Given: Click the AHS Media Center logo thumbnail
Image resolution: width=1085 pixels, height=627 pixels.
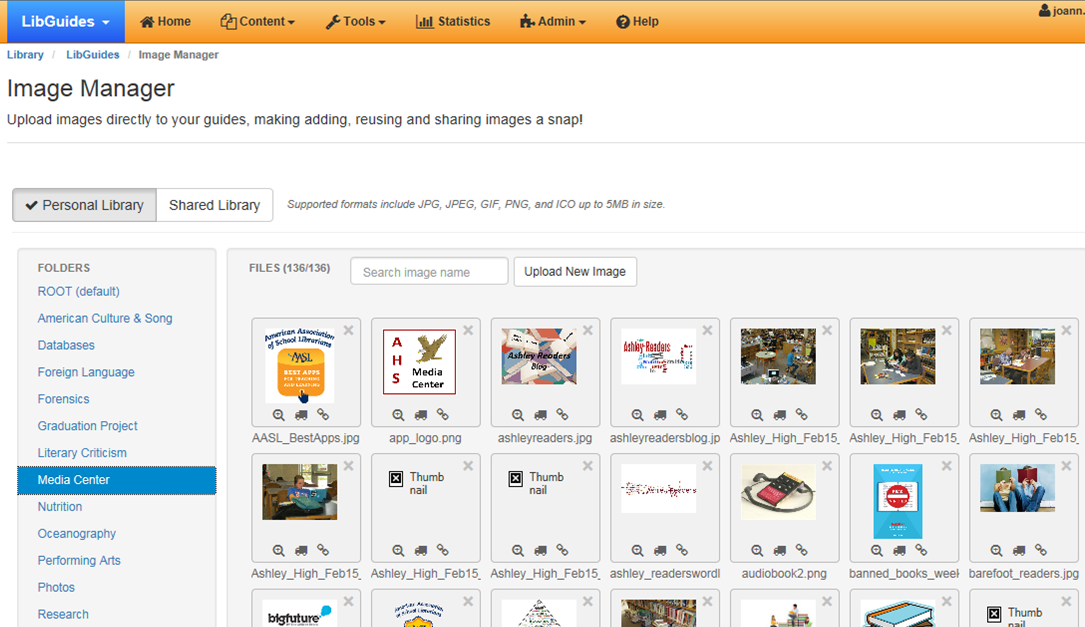Looking at the screenshot, I should point(419,362).
